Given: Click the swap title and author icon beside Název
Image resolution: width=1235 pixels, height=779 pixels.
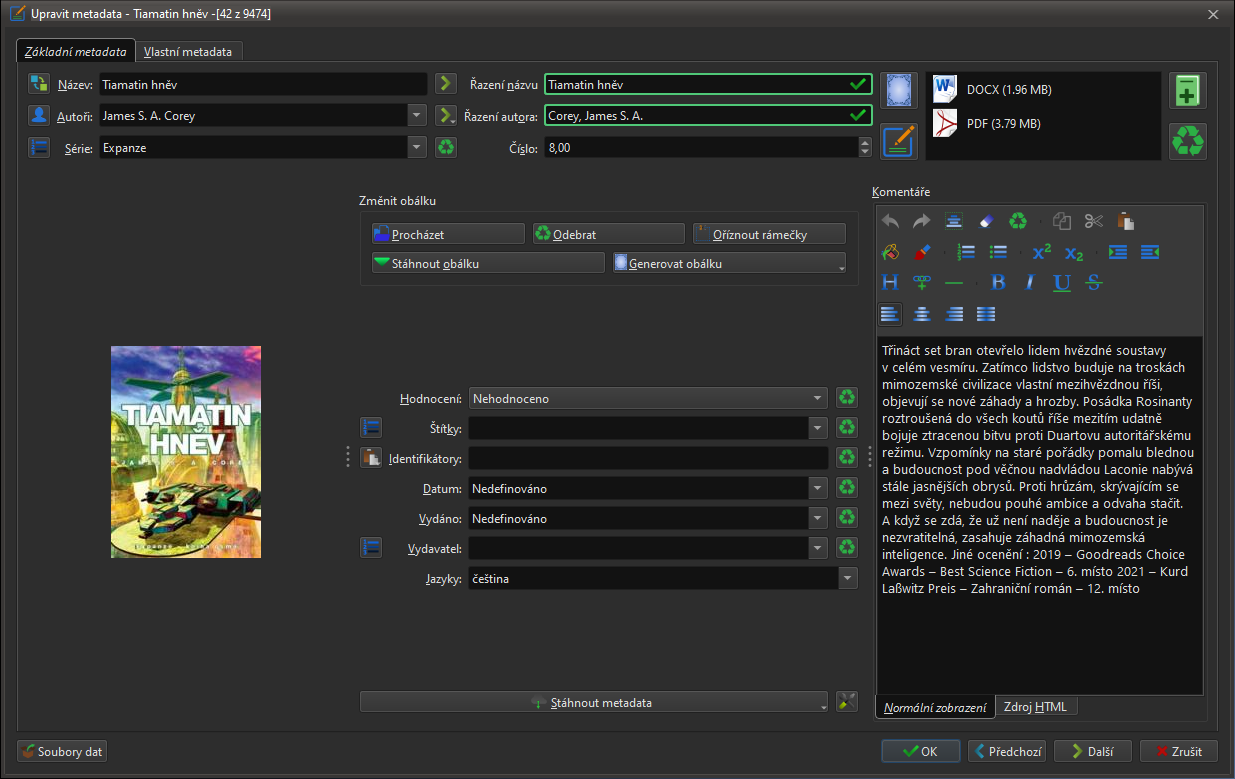Looking at the screenshot, I should coord(39,84).
